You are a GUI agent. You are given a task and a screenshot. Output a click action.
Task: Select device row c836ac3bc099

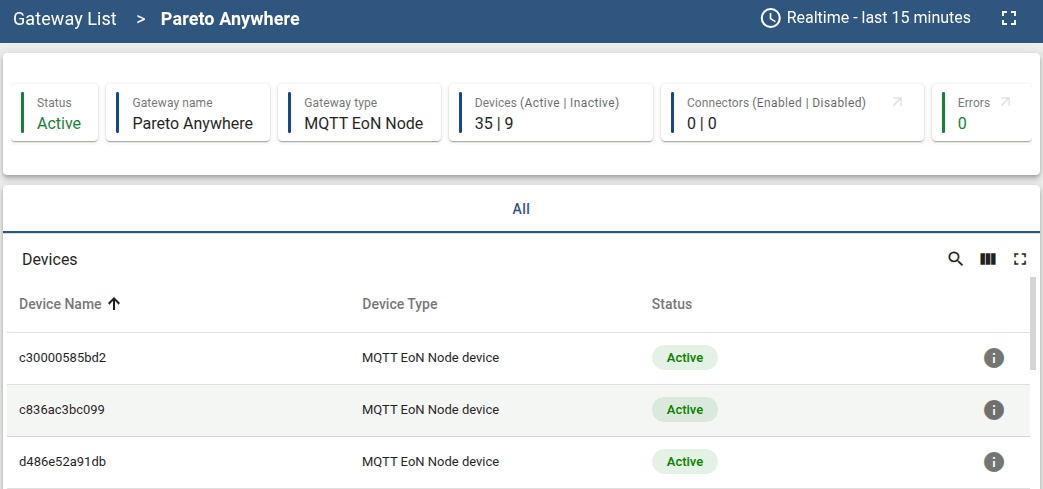518,410
